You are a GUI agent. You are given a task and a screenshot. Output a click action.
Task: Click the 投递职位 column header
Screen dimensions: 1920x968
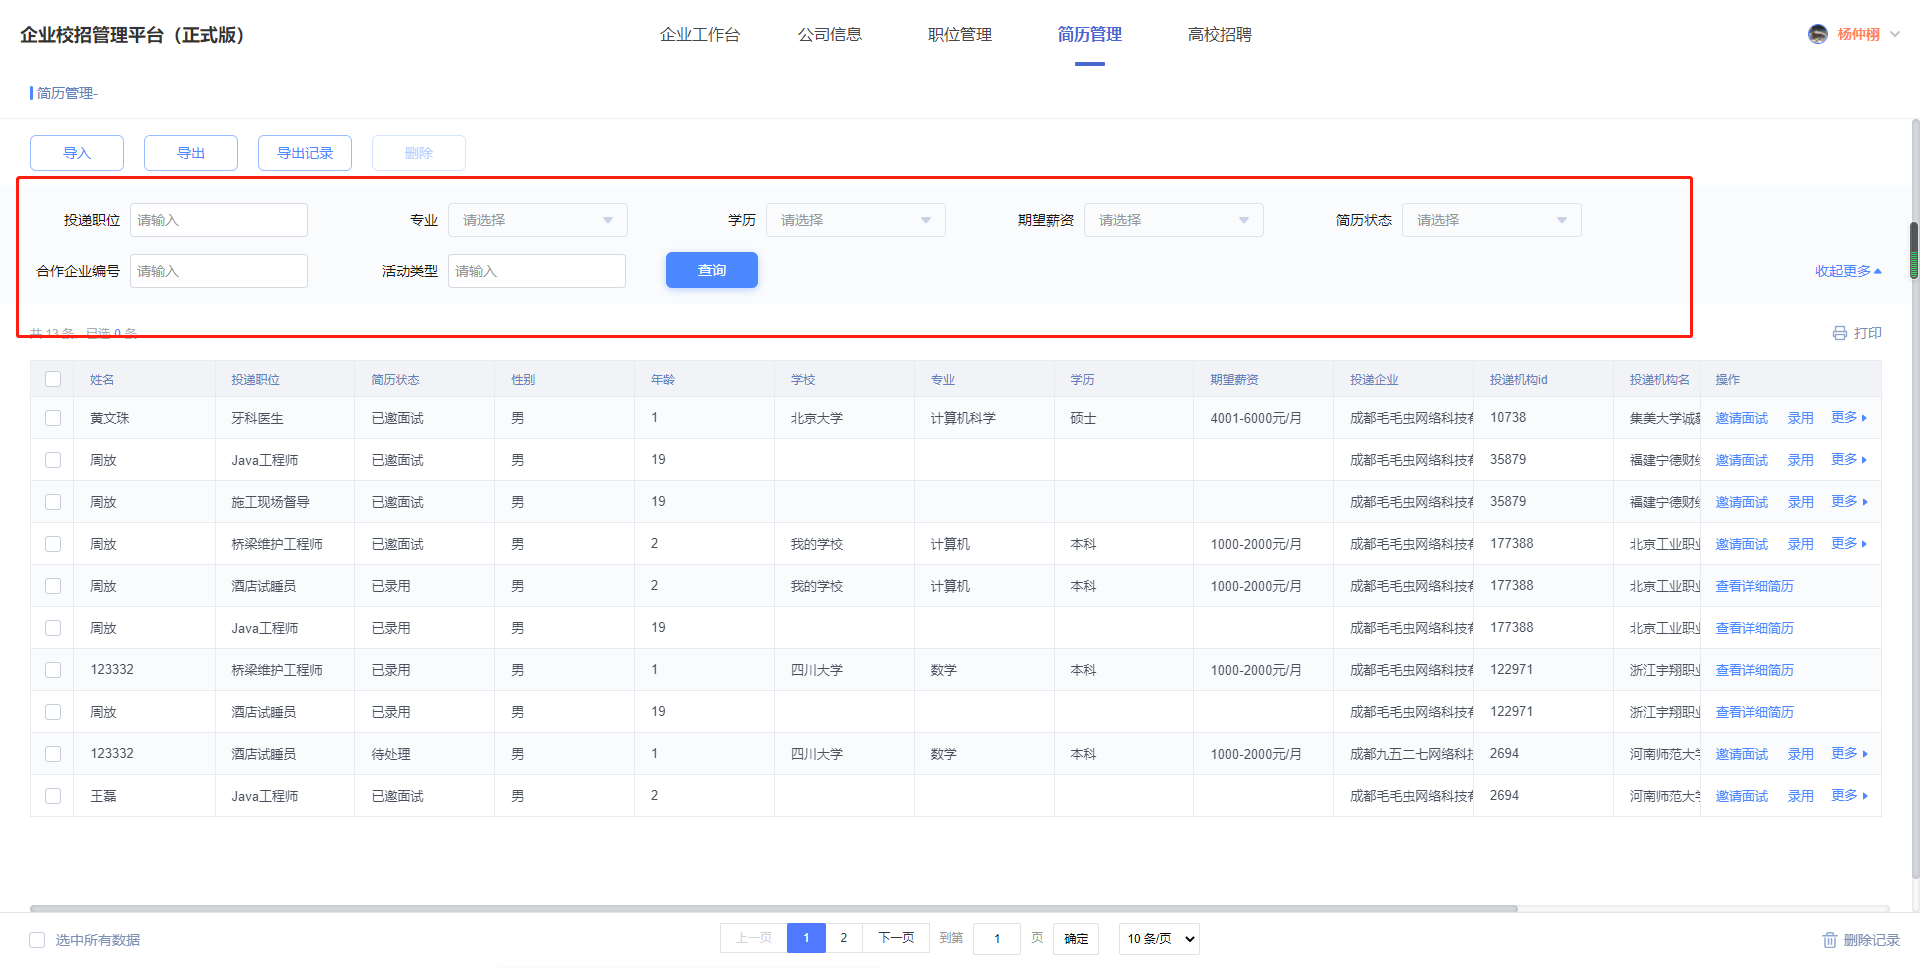click(x=255, y=380)
